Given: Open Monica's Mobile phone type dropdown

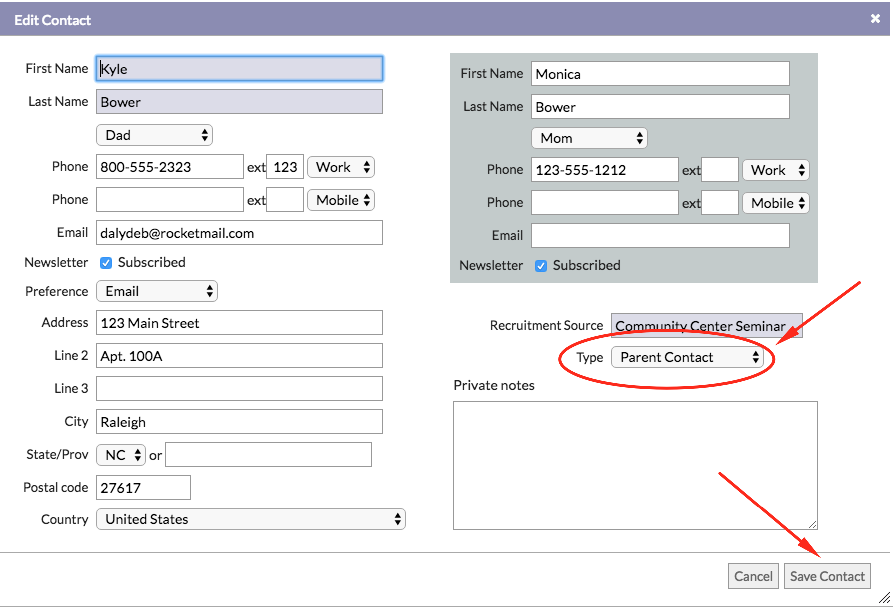Looking at the screenshot, I should tap(776, 203).
